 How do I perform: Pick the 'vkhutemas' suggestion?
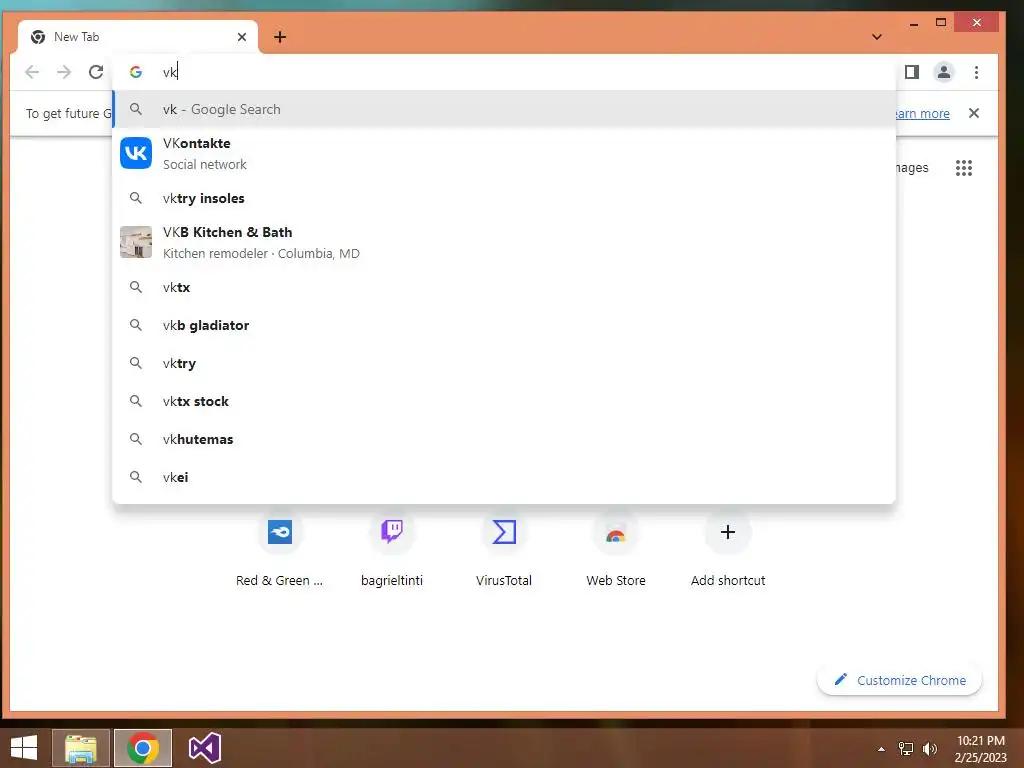pos(504,439)
